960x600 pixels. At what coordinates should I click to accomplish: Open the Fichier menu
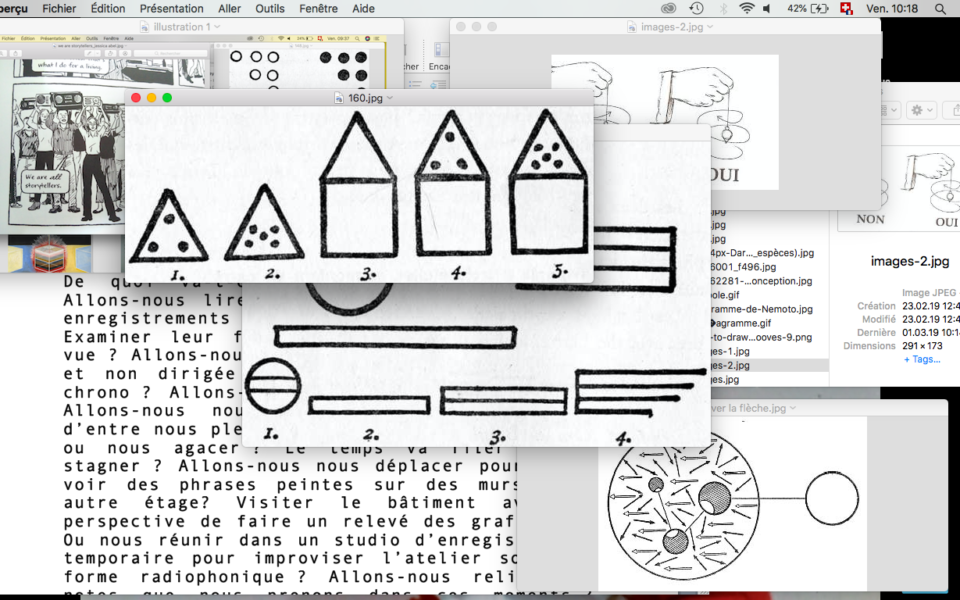click(x=59, y=8)
